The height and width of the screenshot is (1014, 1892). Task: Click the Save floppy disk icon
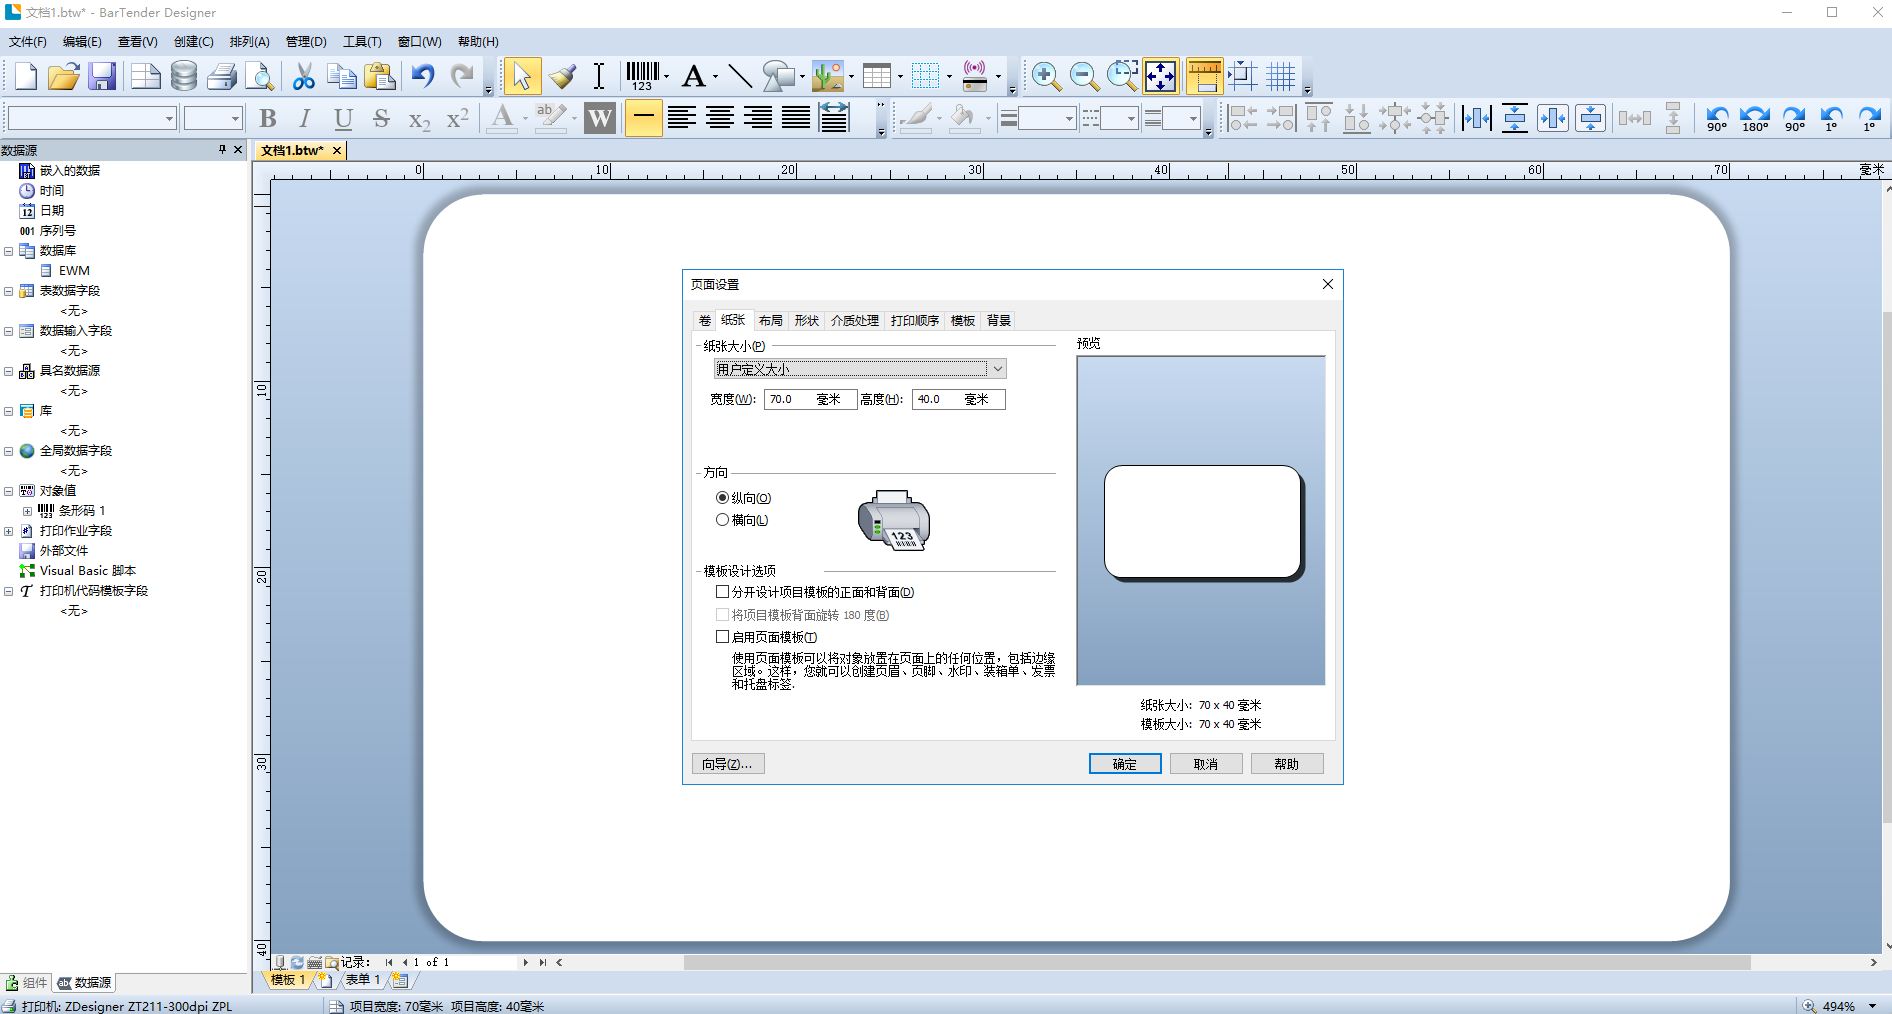(102, 76)
